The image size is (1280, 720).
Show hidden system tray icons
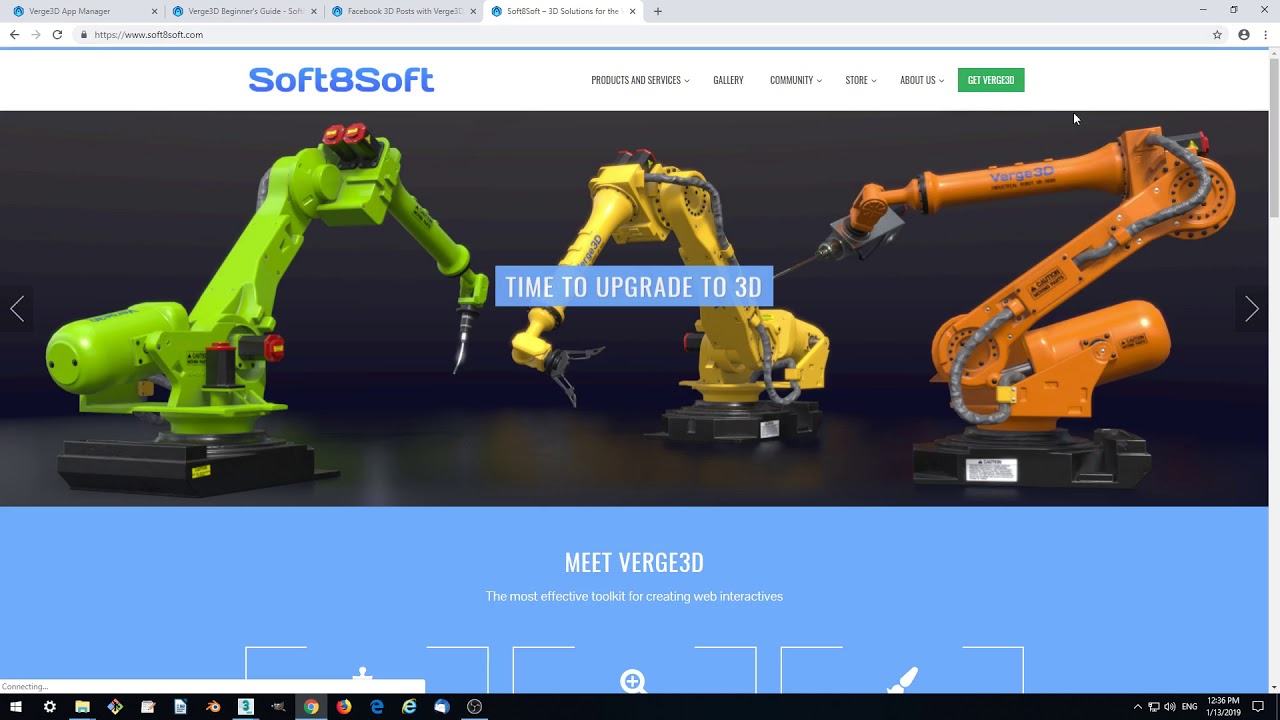click(x=1137, y=706)
